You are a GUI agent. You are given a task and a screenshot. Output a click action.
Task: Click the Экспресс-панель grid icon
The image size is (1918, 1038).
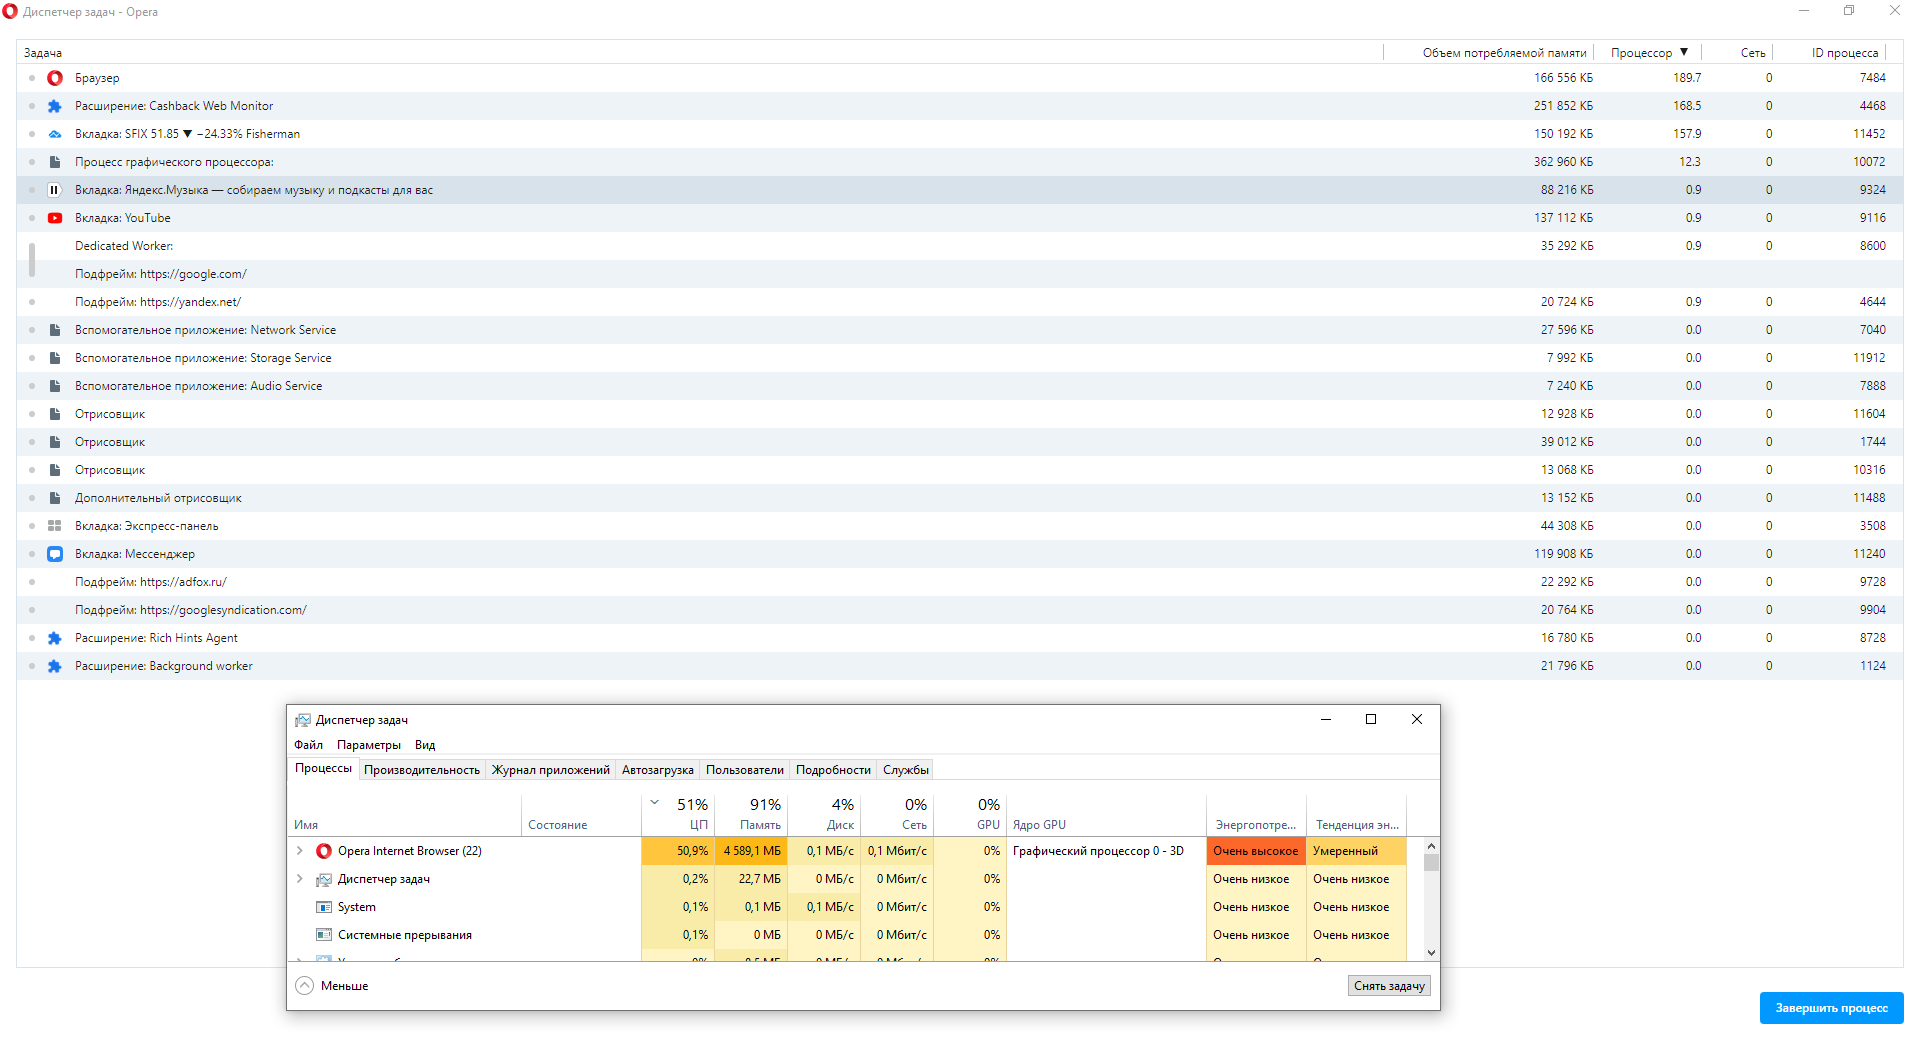(55, 526)
